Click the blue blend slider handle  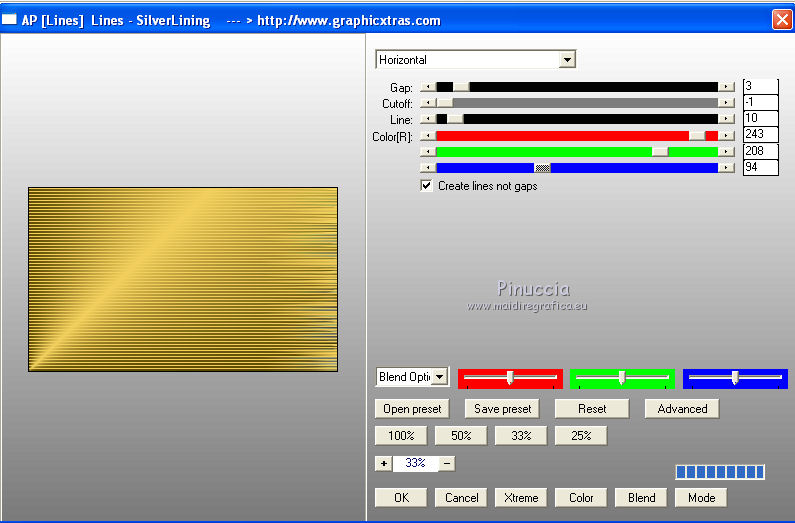(x=735, y=378)
